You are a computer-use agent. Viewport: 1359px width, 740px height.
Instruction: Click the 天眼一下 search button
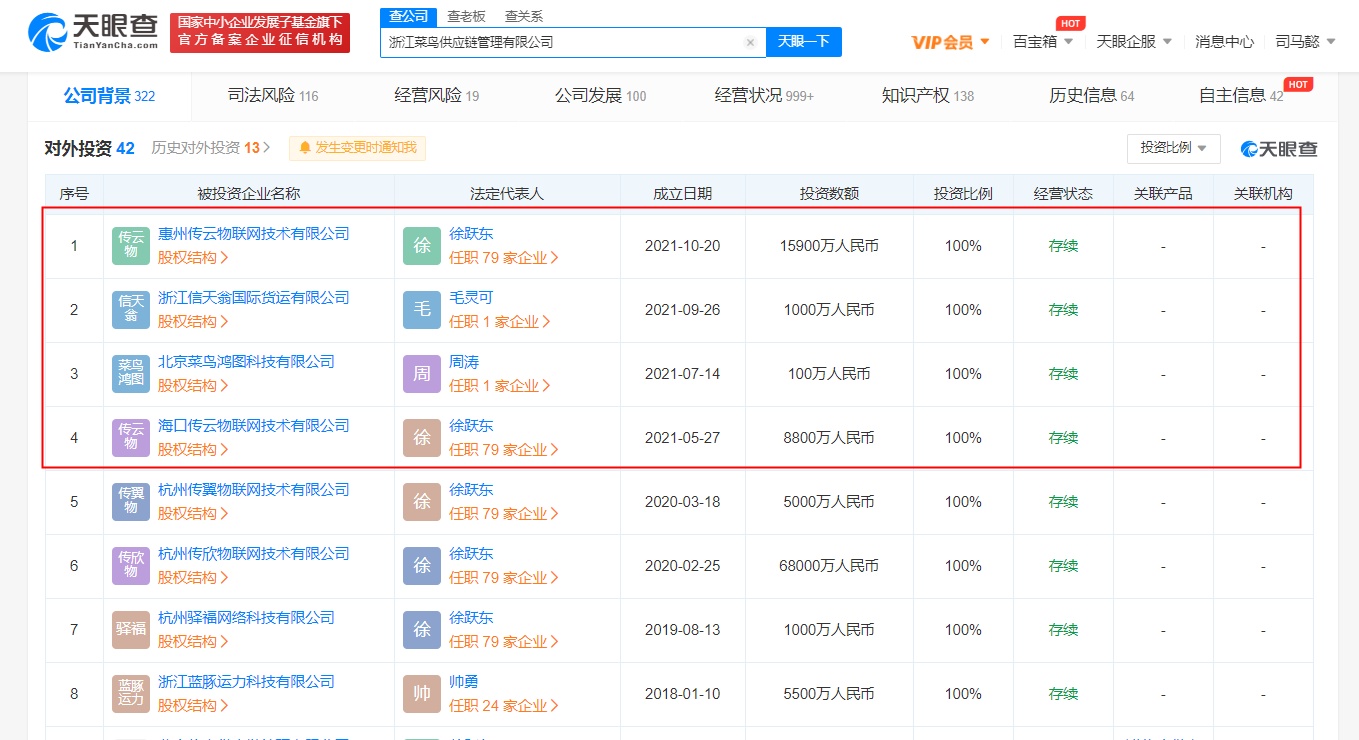[x=803, y=42]
